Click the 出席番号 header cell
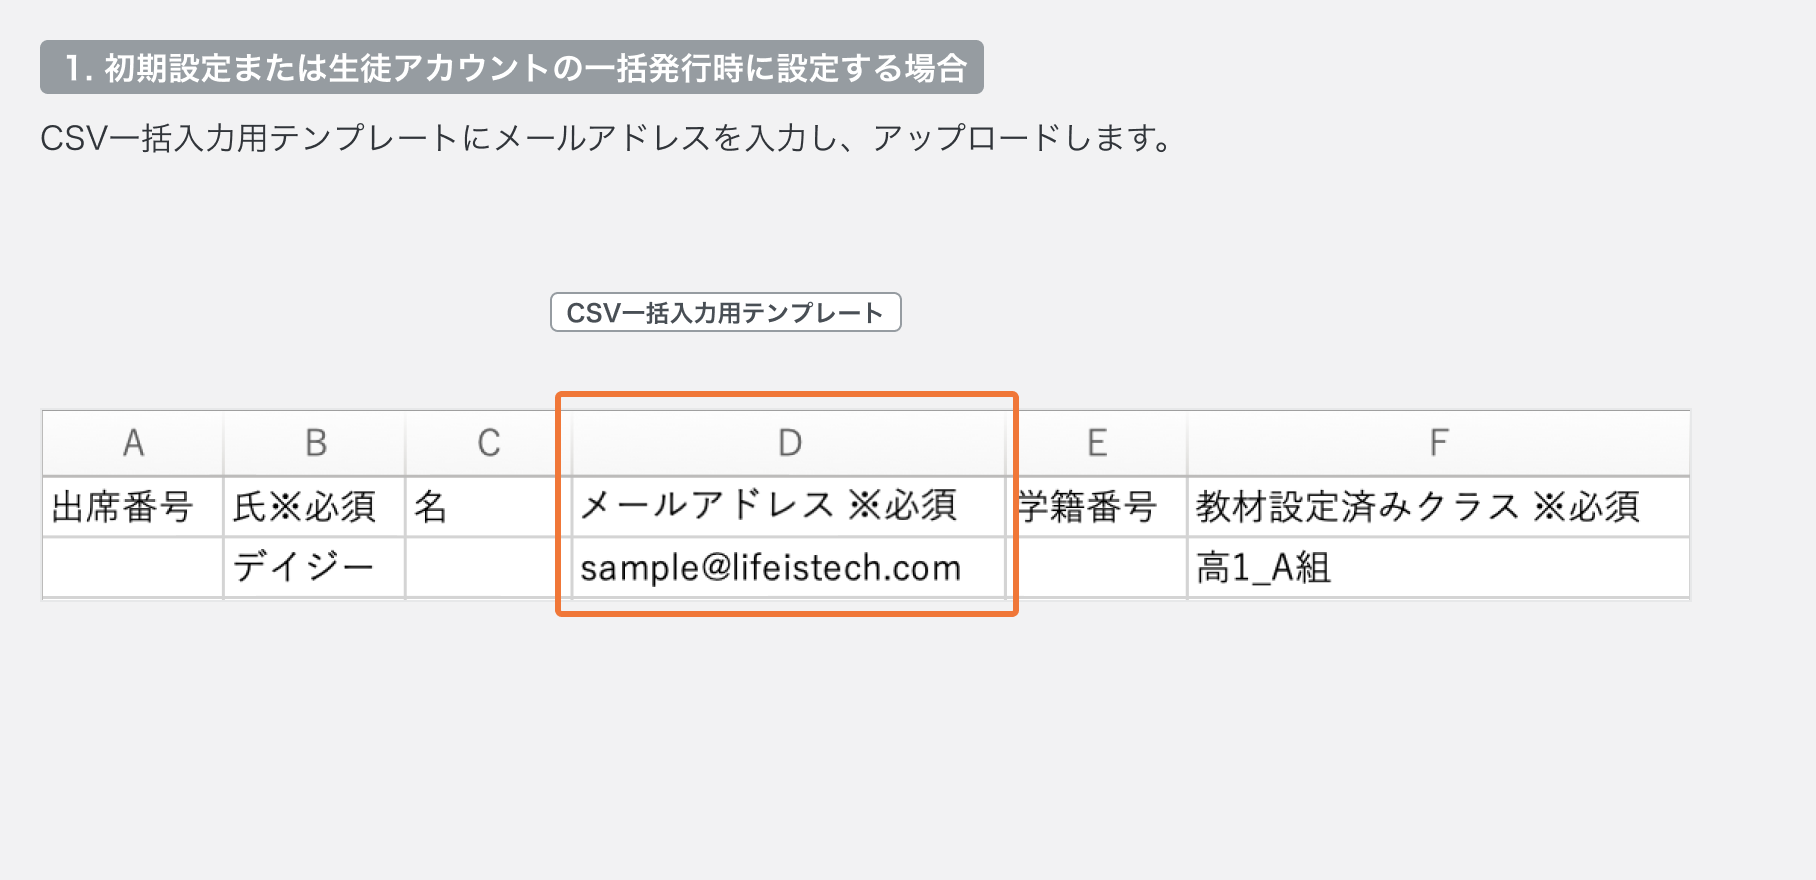Screen dimensions: 1816x880 (x=123, y=507)
